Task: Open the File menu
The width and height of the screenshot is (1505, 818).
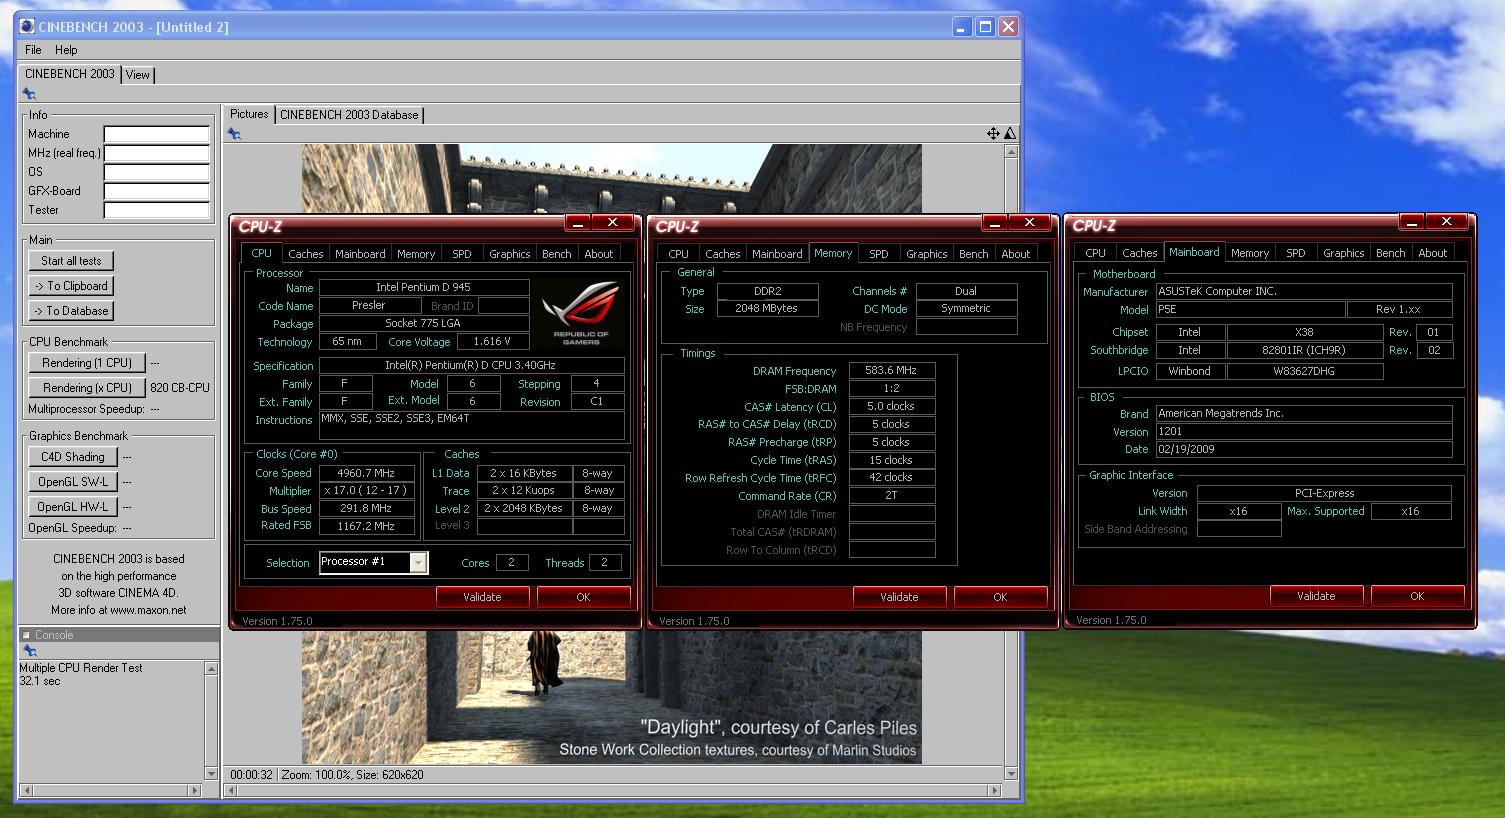Action: pyautogui.click(x=33, y=50)
